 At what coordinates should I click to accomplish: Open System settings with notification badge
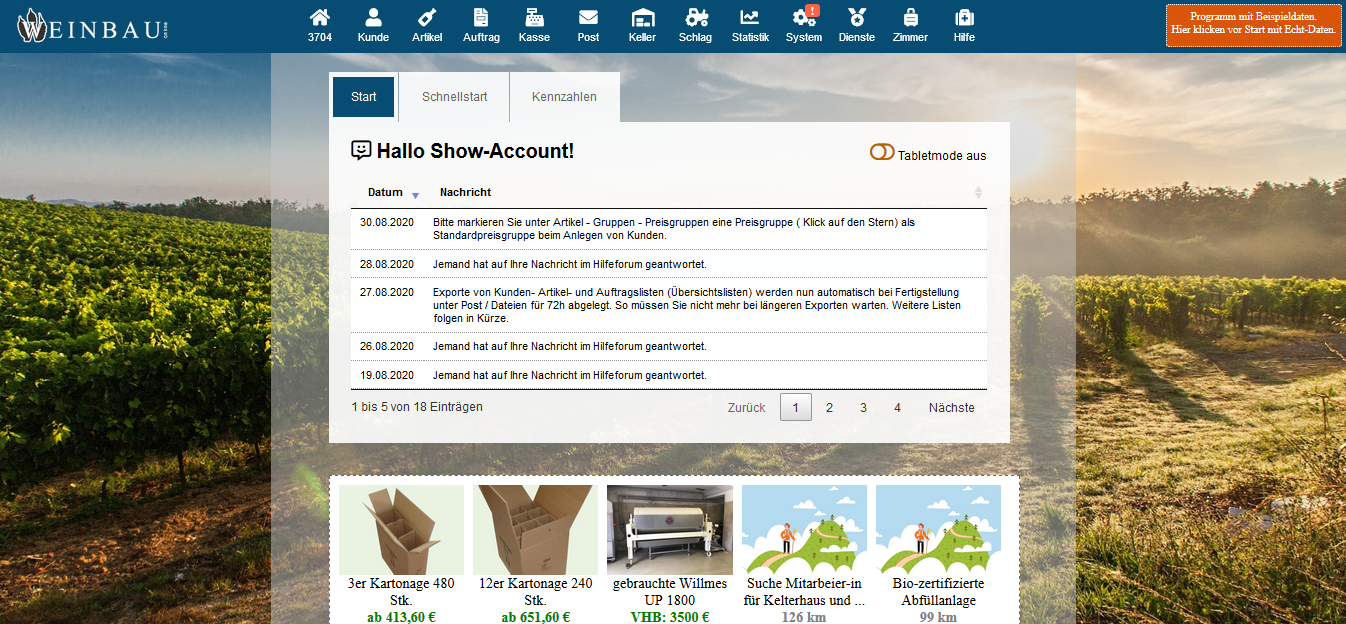coord(803,18)
